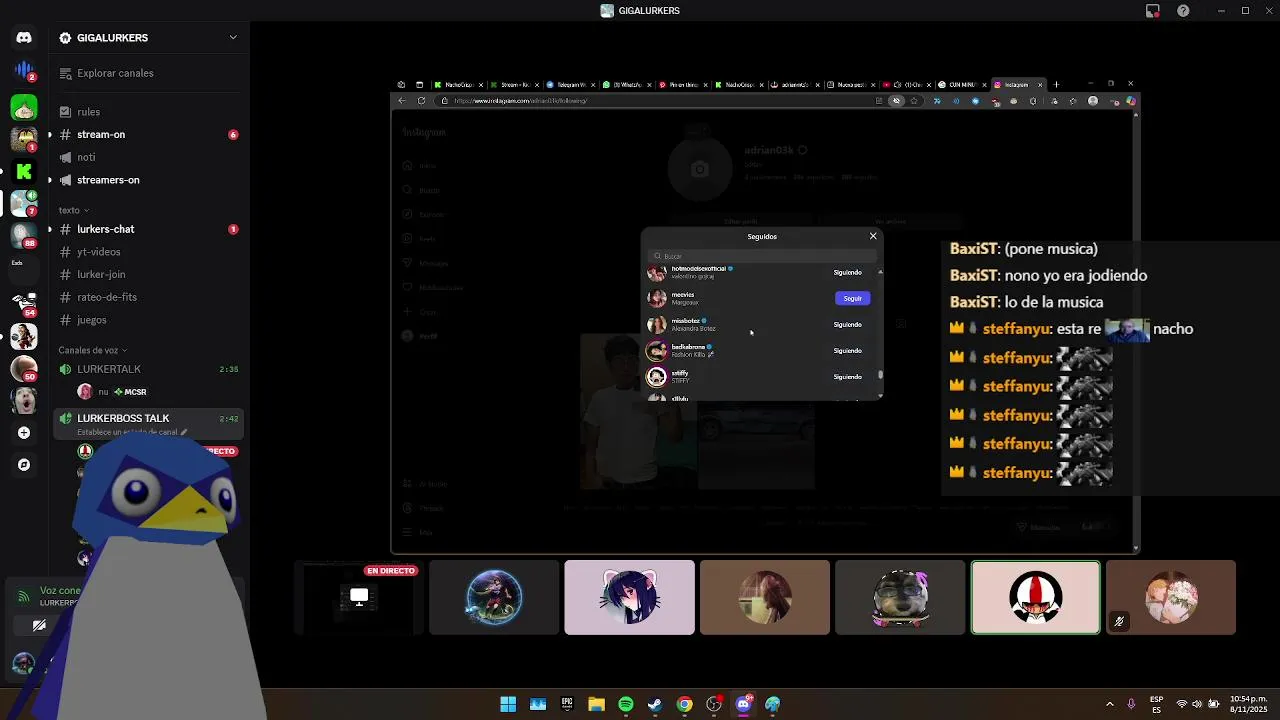
Task: Collapse Canales de voz category
Action: click(93, 350)
